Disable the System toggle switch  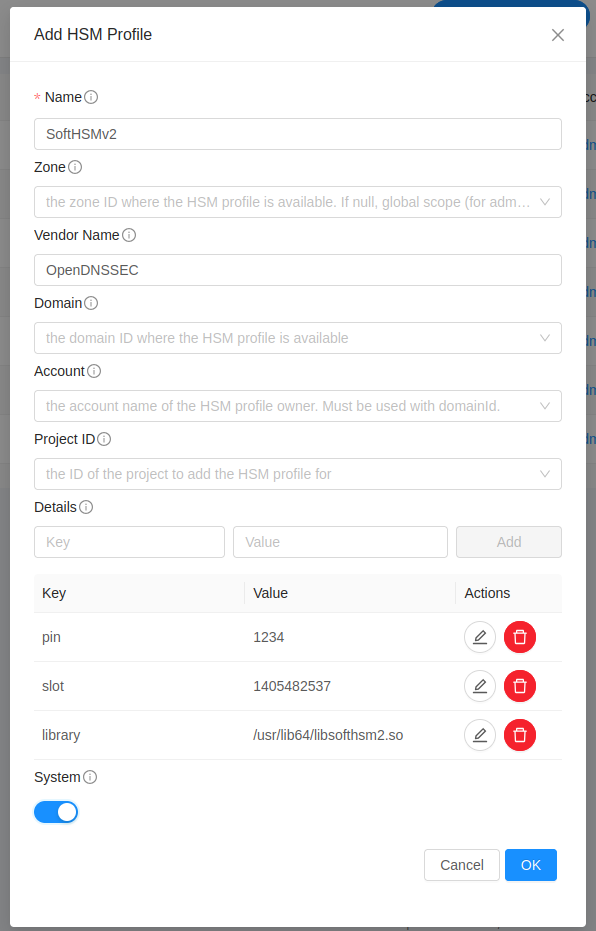click(55, 811)
